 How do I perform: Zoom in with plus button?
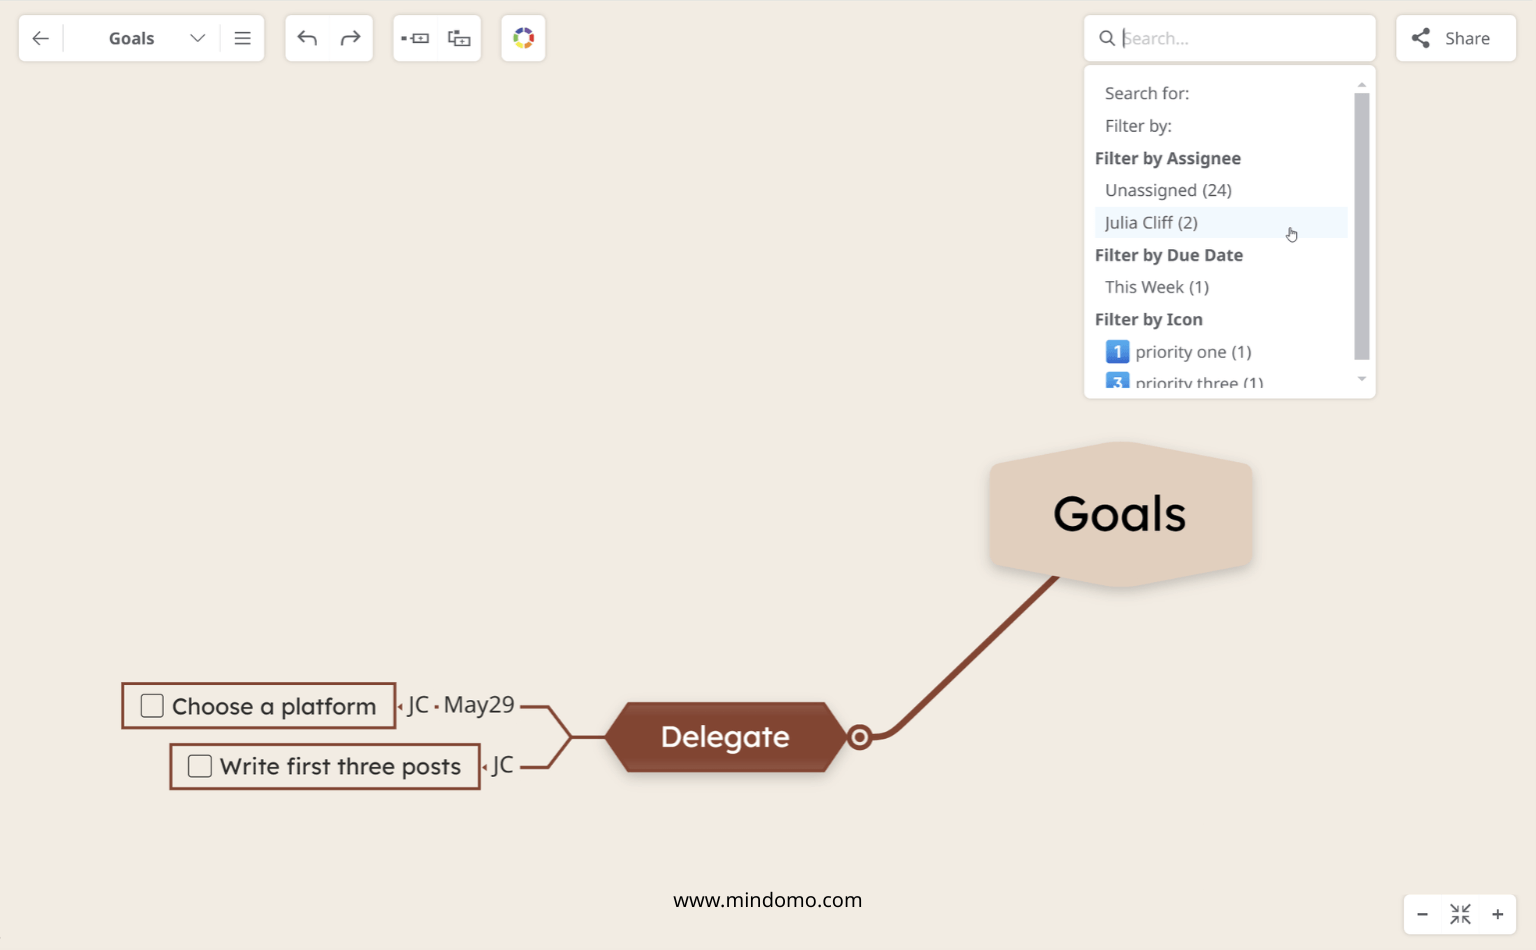point(1498,914)
